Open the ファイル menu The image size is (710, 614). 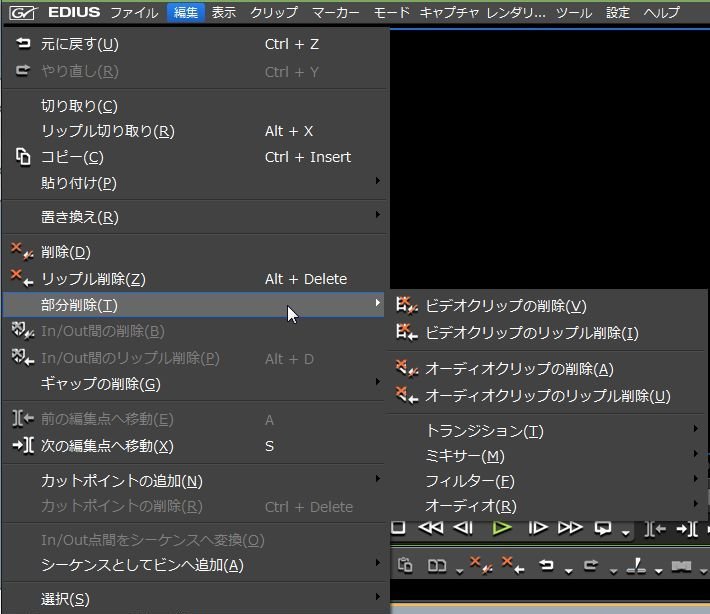tap(134, 12)
